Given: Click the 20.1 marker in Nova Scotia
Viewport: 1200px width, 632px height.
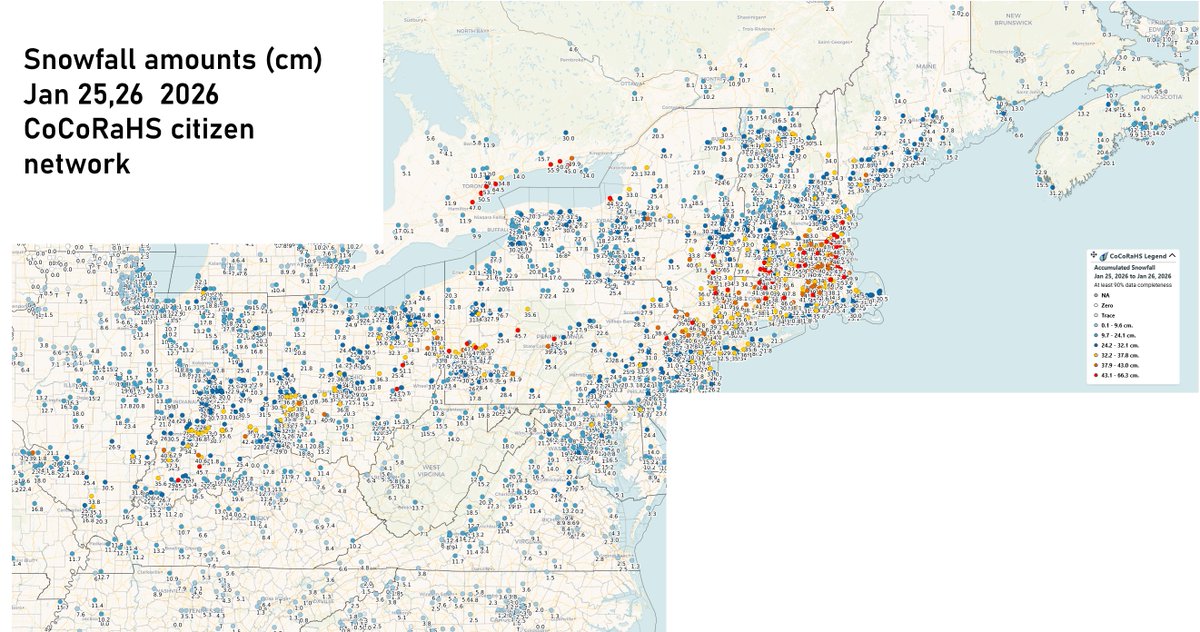Looking at the screenshot, I should [1106, 157].
